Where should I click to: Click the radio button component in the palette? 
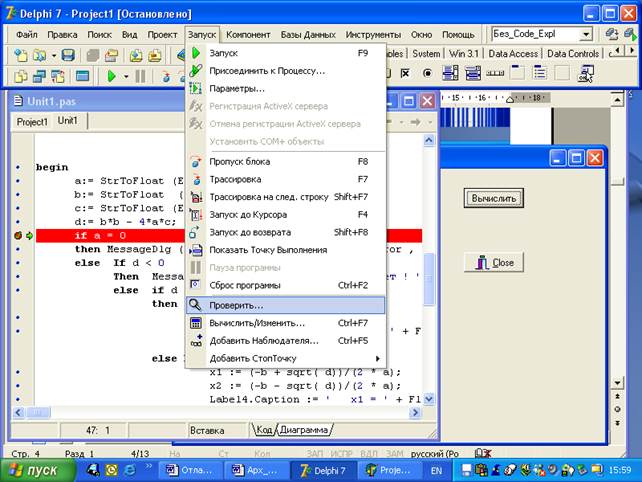point(427,73)
